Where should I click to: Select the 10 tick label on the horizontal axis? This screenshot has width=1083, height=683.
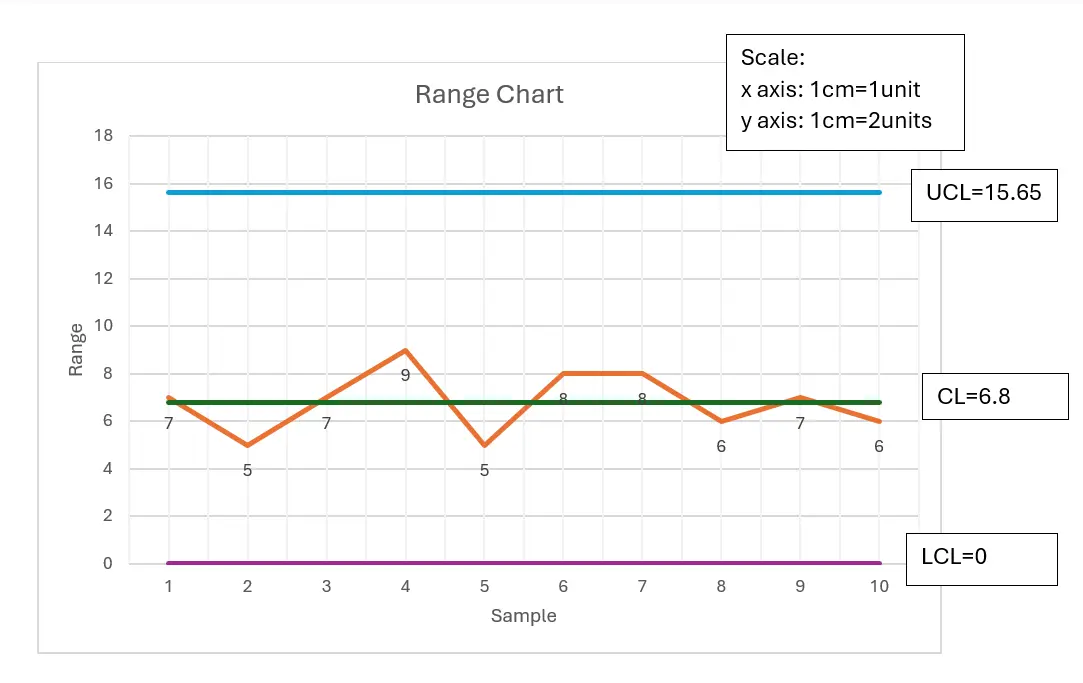[x=878, y=587]
